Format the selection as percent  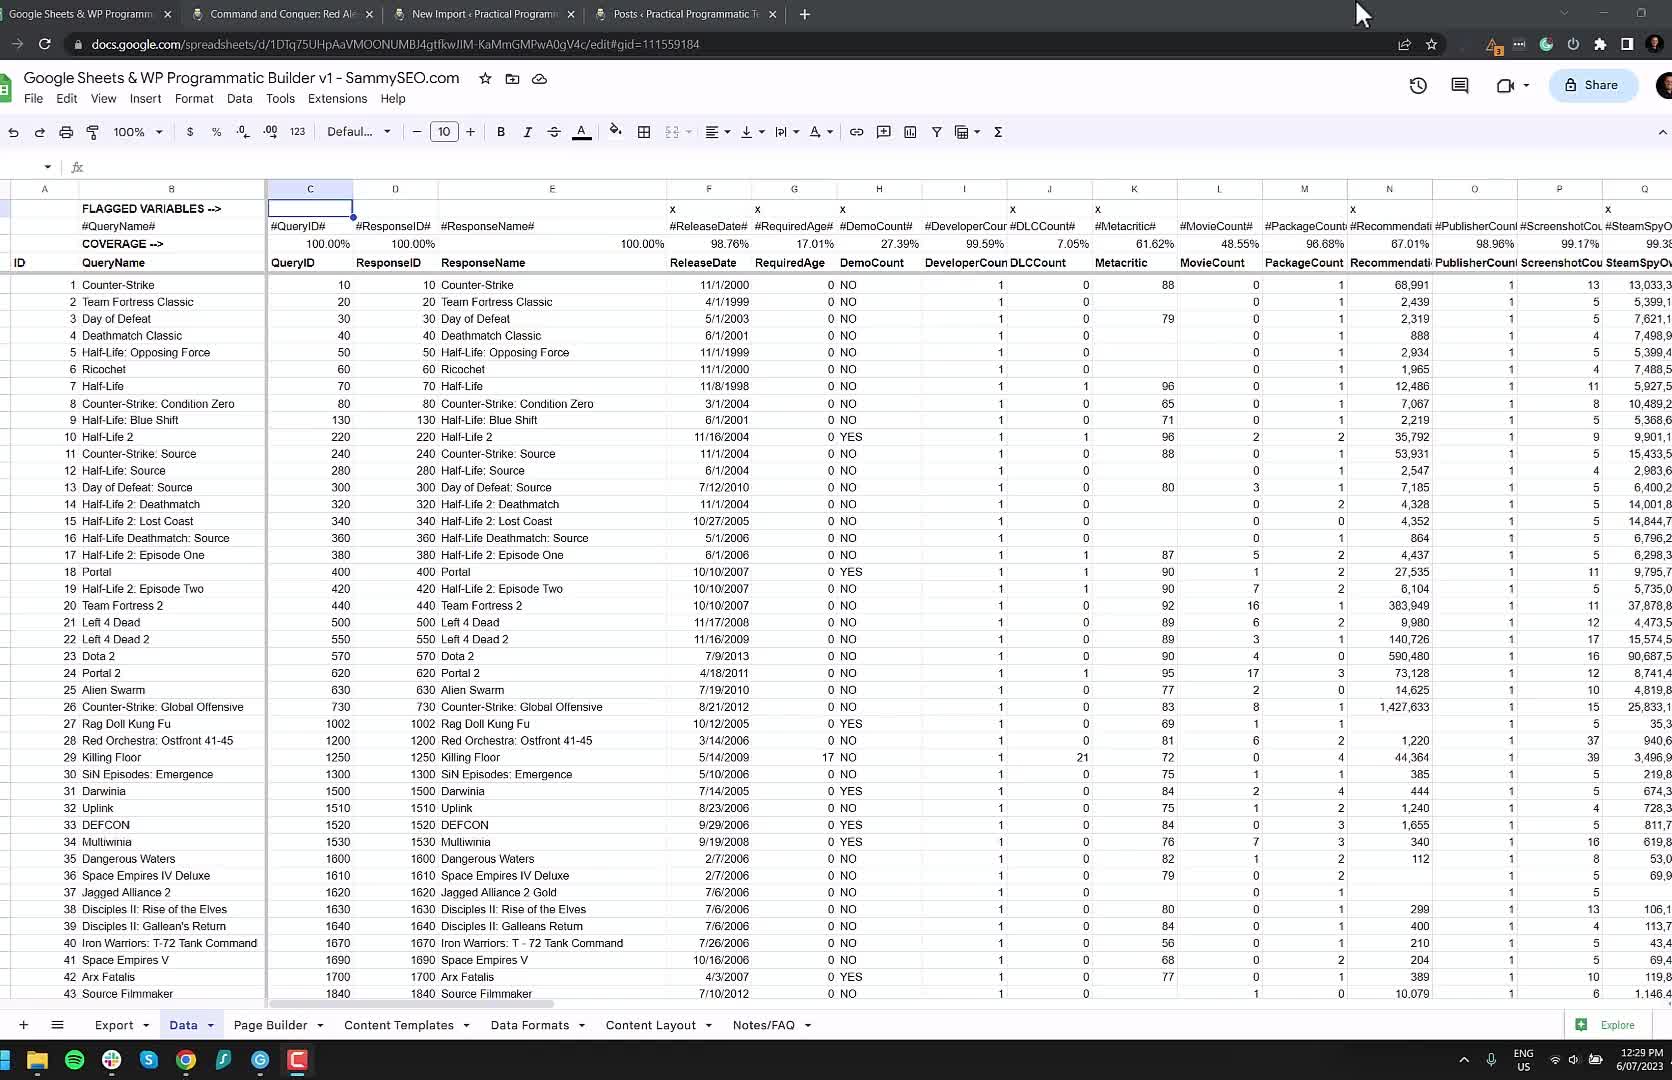coord(216,132)
